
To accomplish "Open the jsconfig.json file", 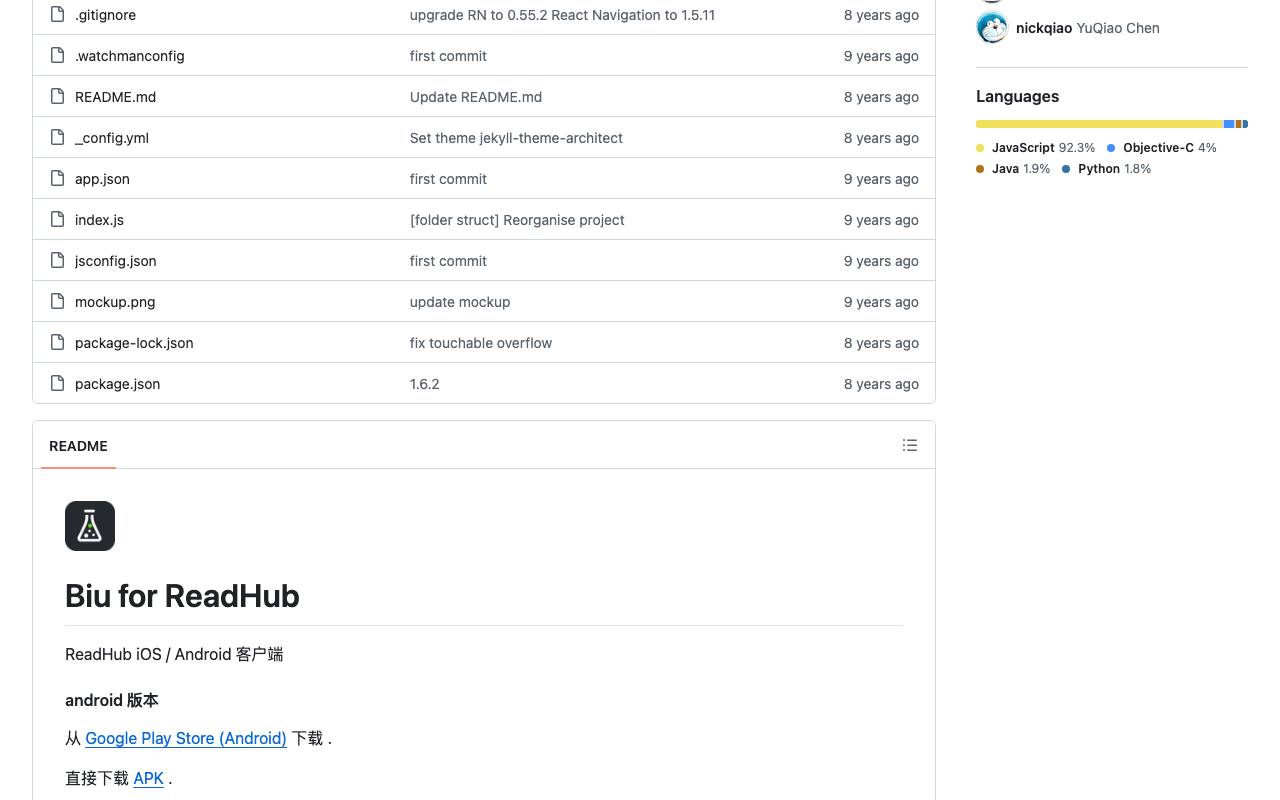I will 116,261.
